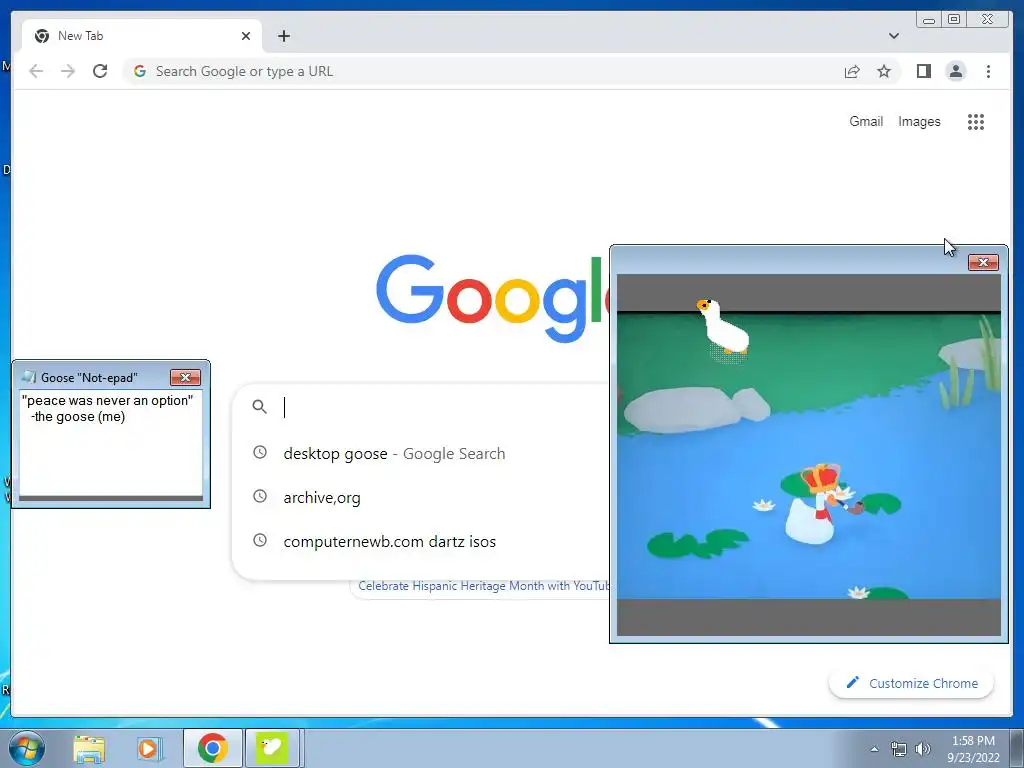The image size is (1024, 768).
Task: Click the Goose Not-epad title icon
Action: point(29,377)
